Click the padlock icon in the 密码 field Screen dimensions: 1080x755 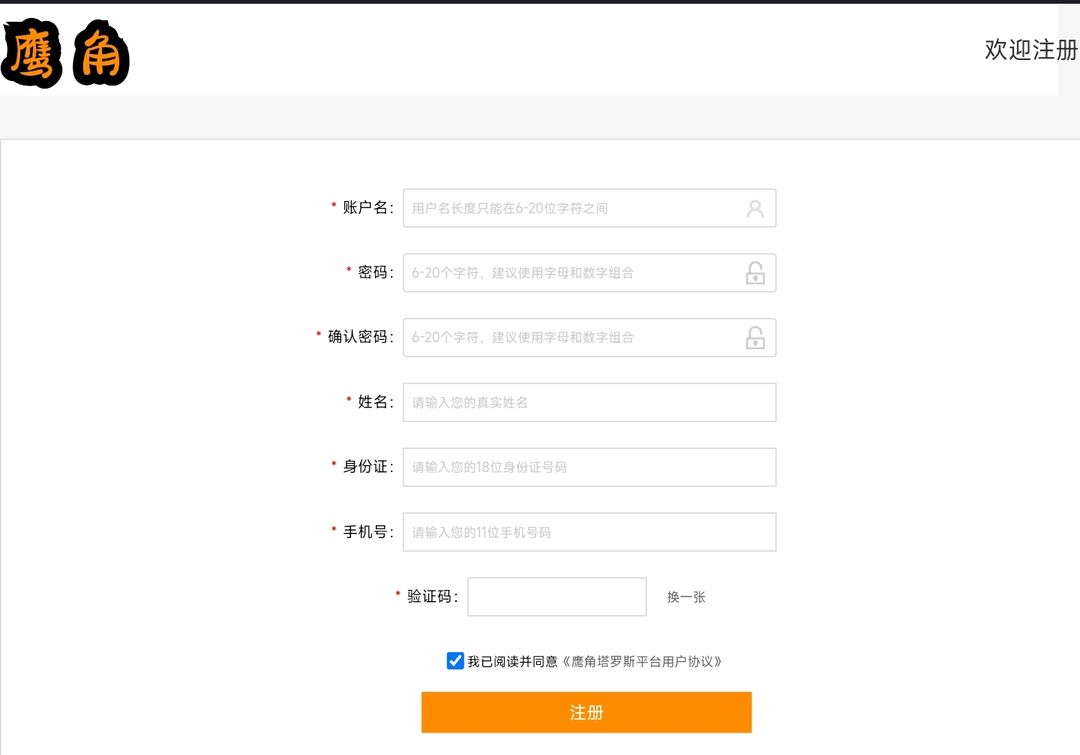[755, 273]
